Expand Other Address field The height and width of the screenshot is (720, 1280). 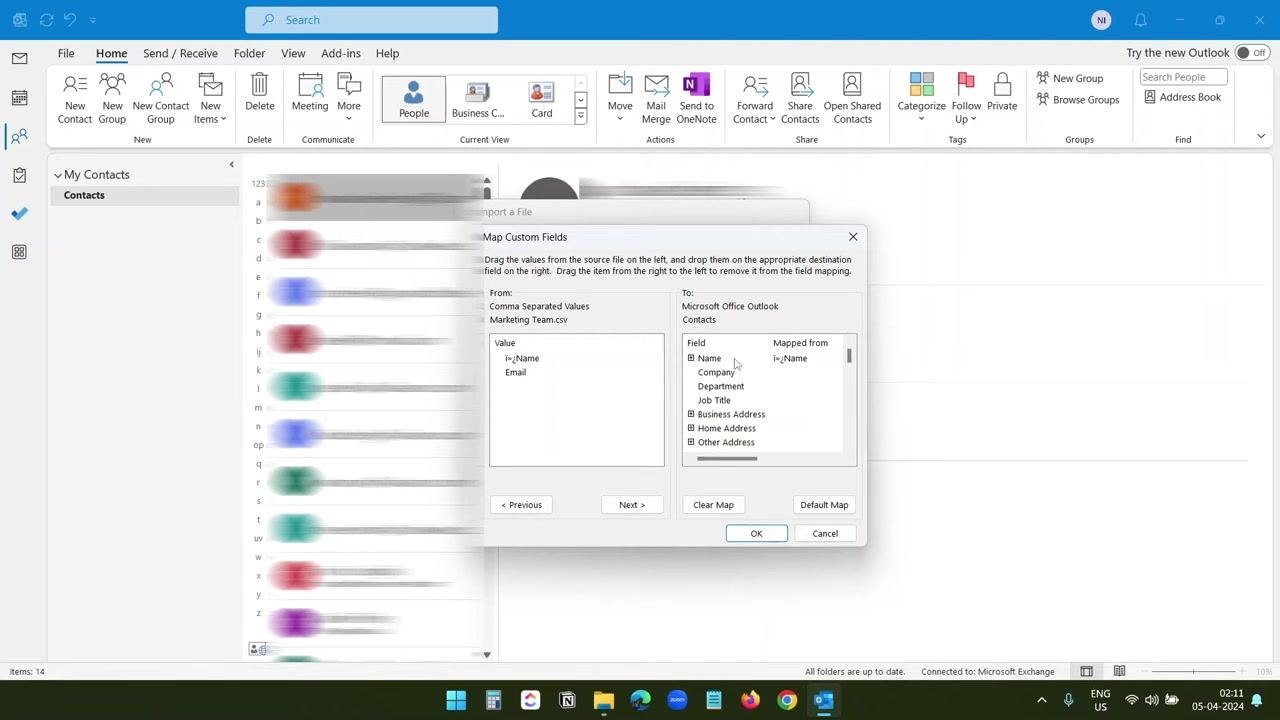(x=691, y=442)
